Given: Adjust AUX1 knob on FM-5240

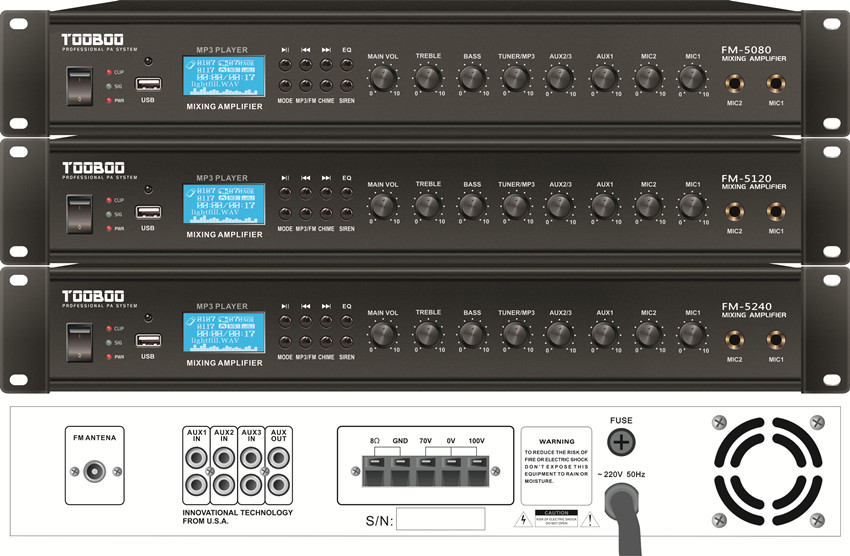Looking at the screenshot, I should click(x=604, y=334).
